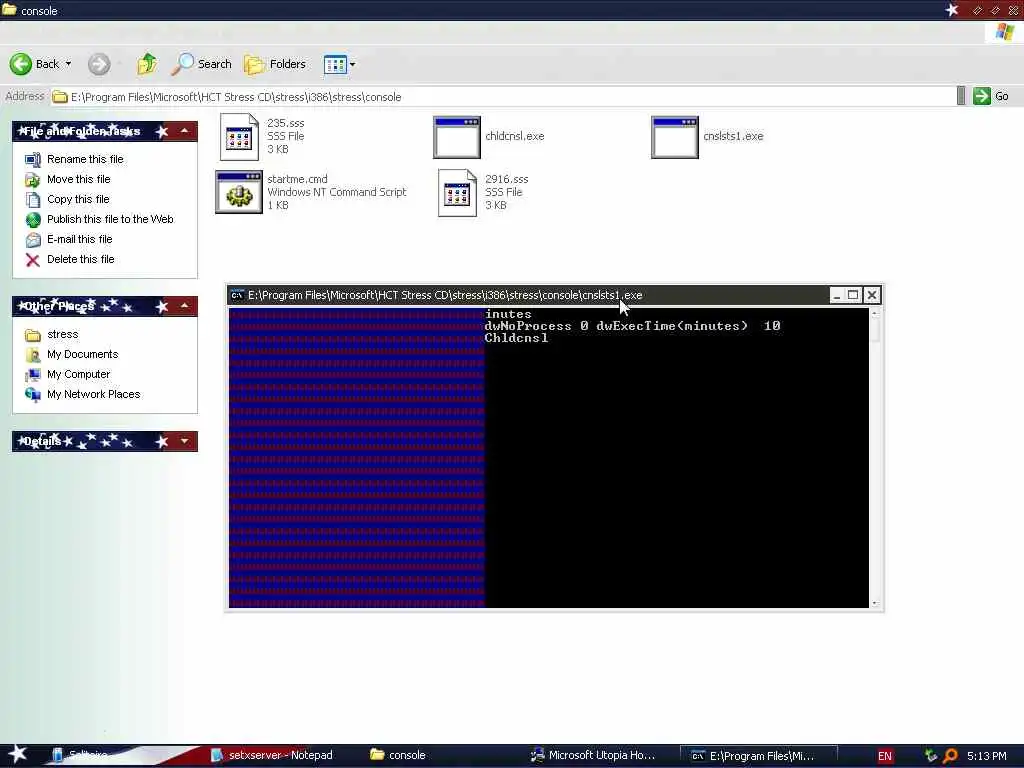Switch to Microsoft Utopia taskbar button
The image size is (1024, 768).
coord(593,756)
